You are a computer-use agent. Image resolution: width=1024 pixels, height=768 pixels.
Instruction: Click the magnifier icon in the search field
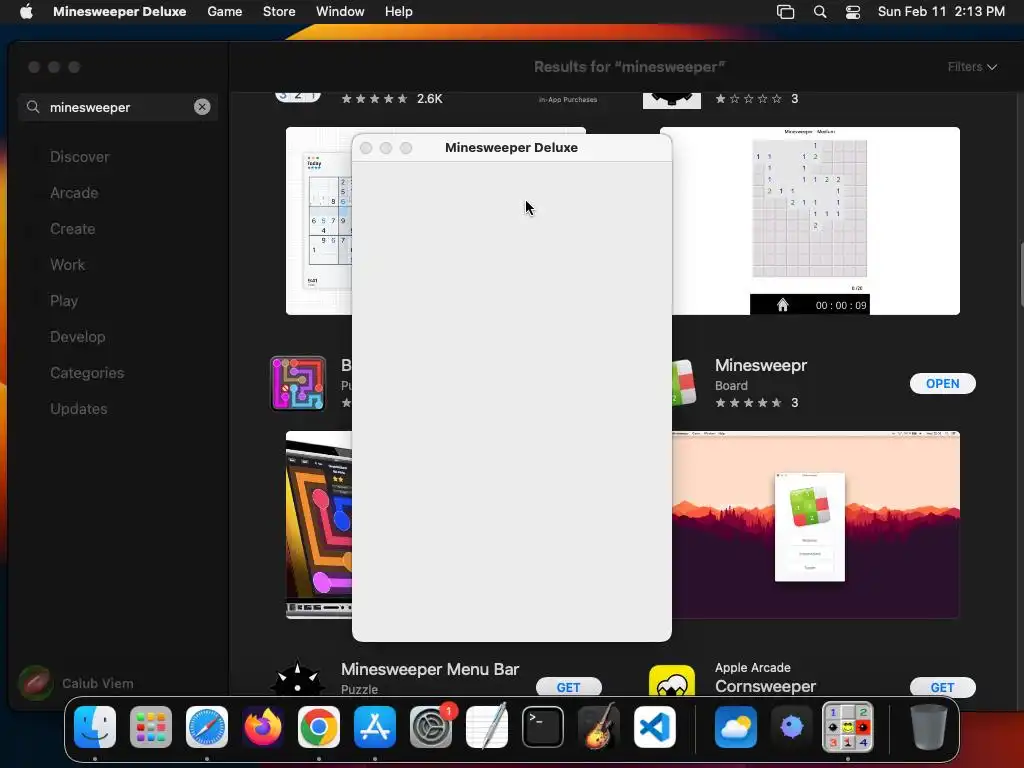point(33,106)
